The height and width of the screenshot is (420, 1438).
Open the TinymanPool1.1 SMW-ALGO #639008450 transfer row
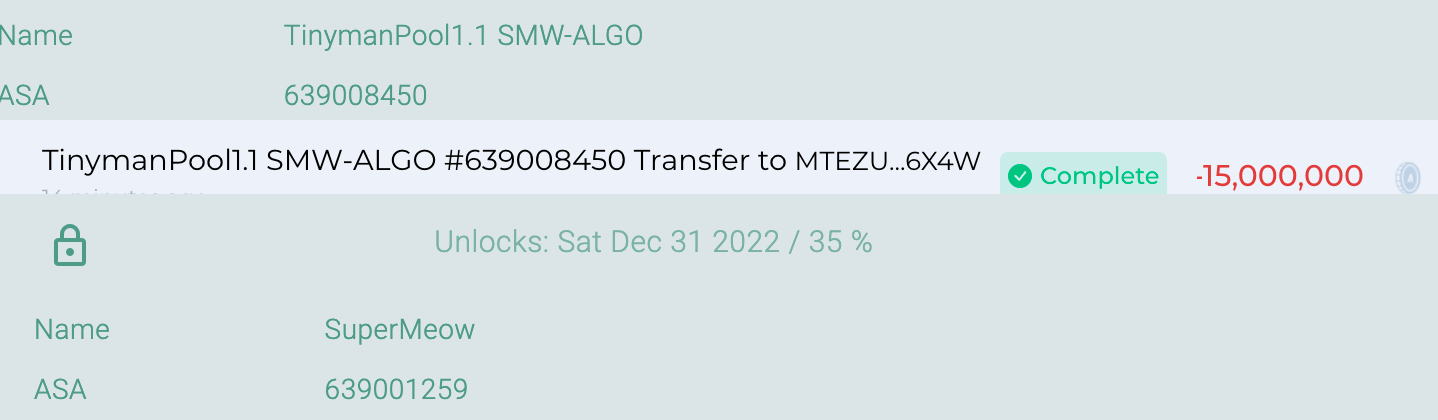tap(719, 157)
